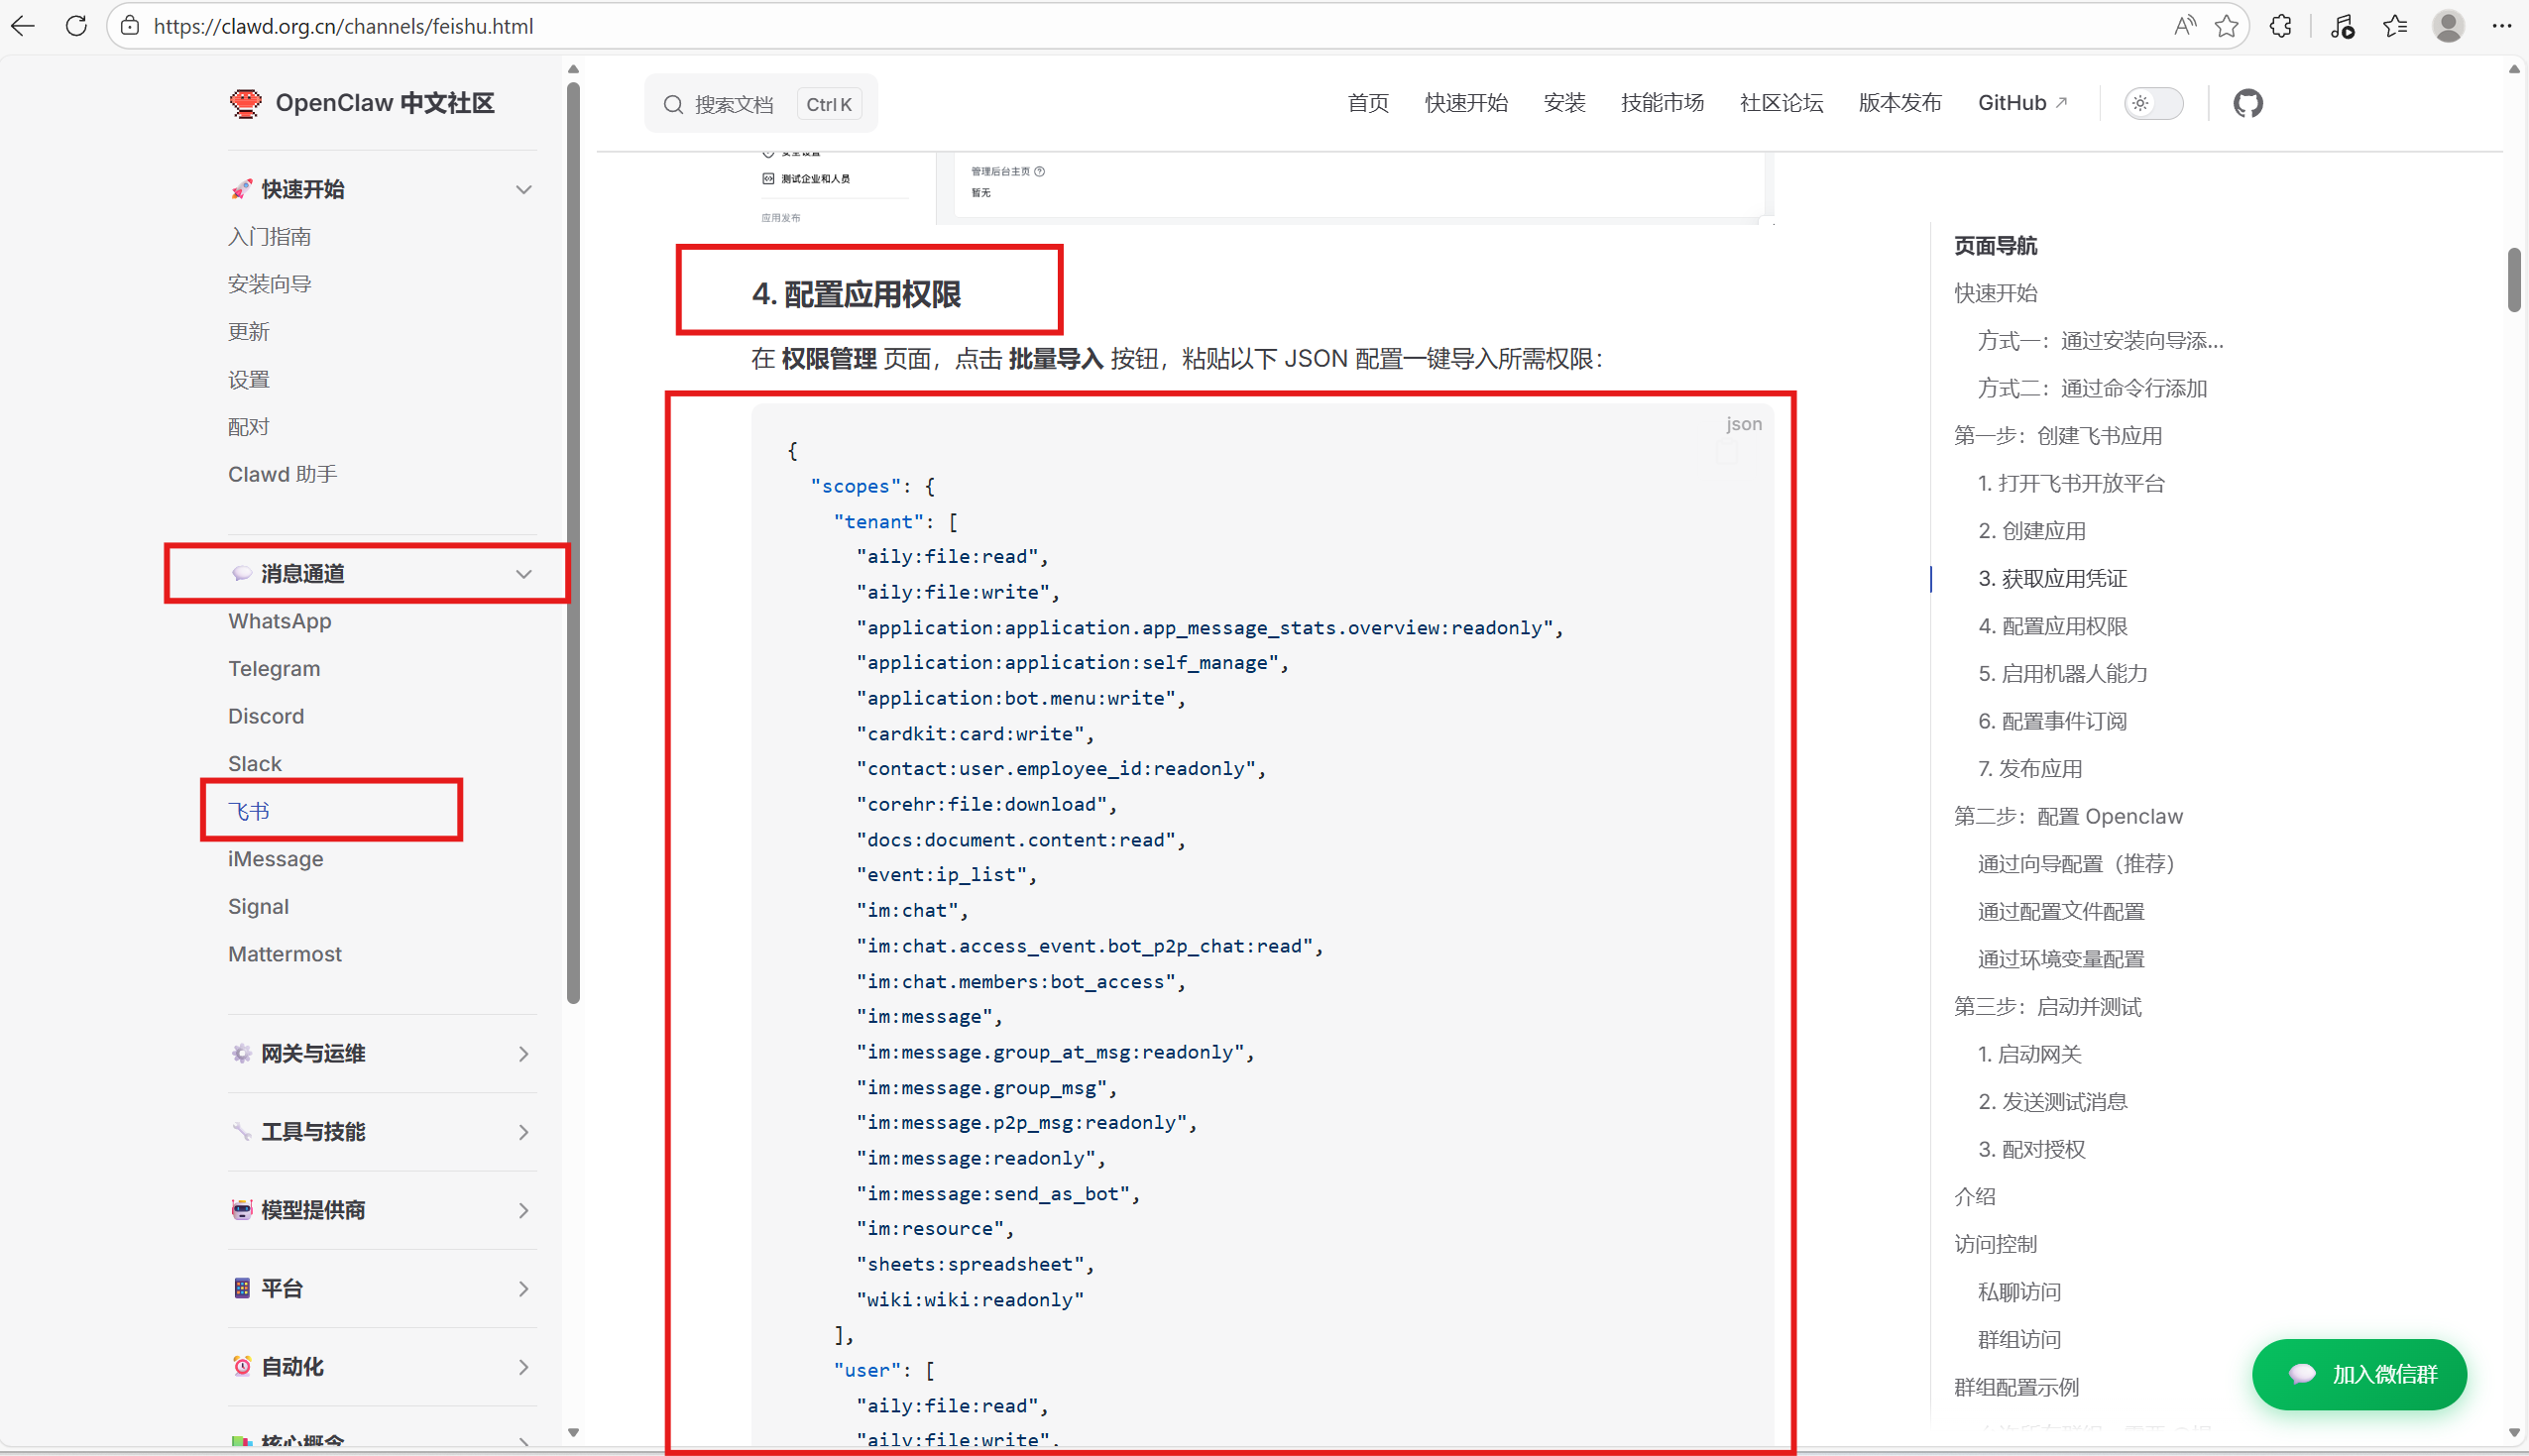Add page to favorites star icon
The width and height of the screenshot is (2529, 1456).
(x=2225, y=26)
